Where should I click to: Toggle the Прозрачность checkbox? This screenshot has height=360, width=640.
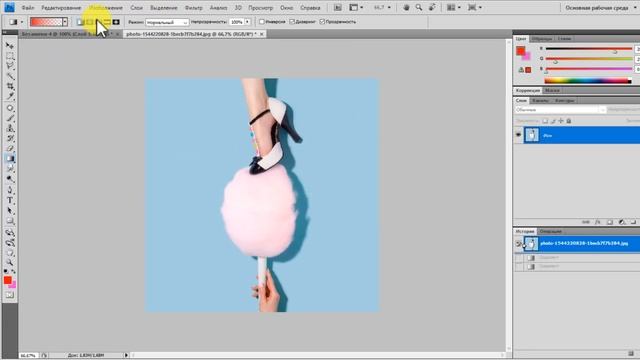point(322,22)
